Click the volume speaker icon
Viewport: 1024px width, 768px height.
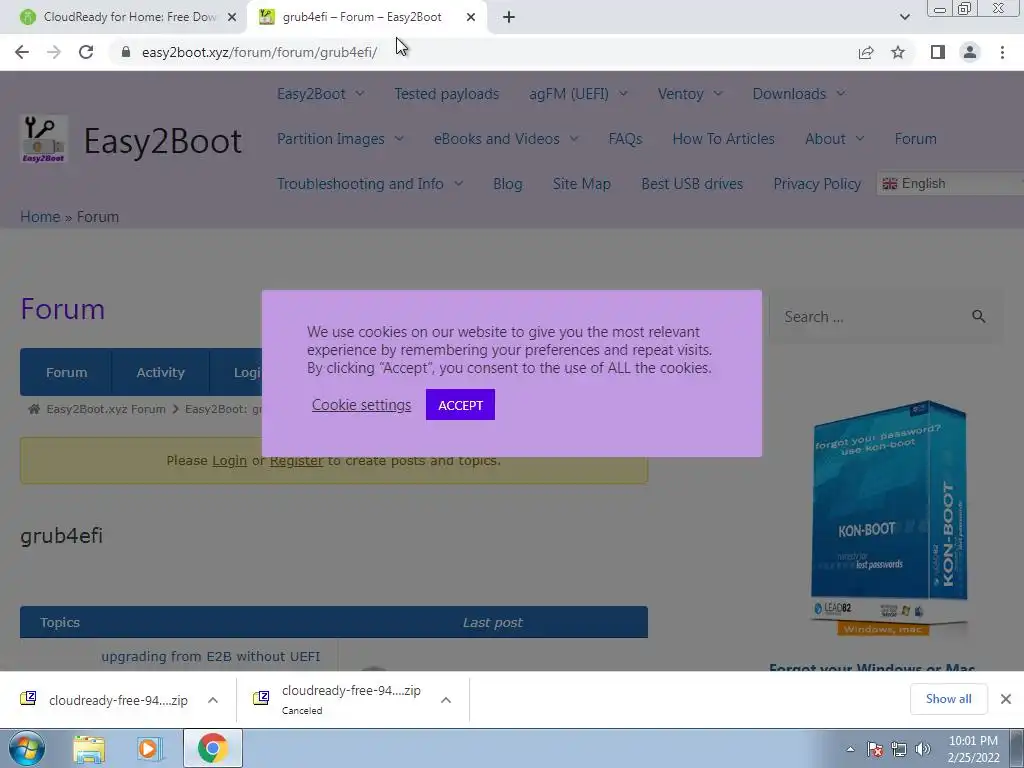(923, 750)
